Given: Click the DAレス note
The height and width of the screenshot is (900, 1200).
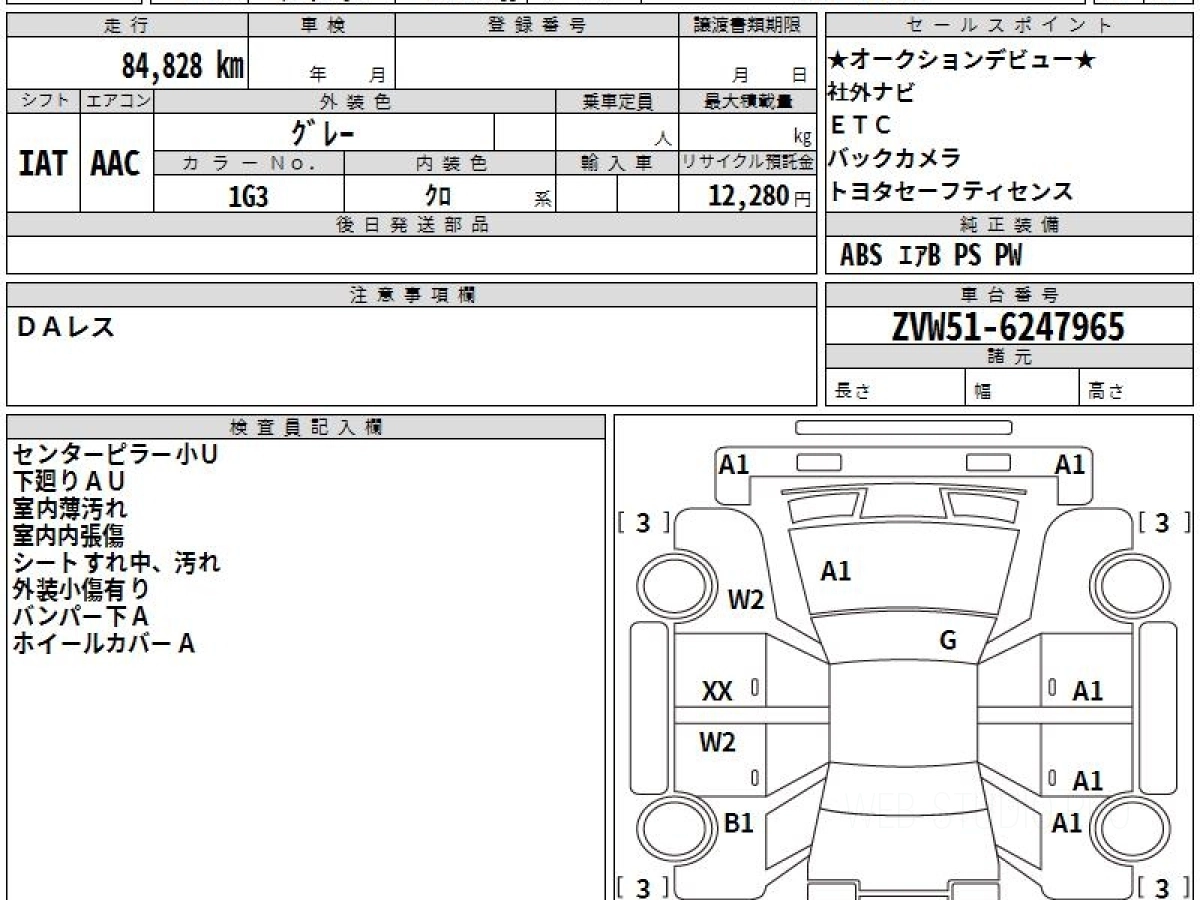Looking at the screenshot, I should 66,326.
